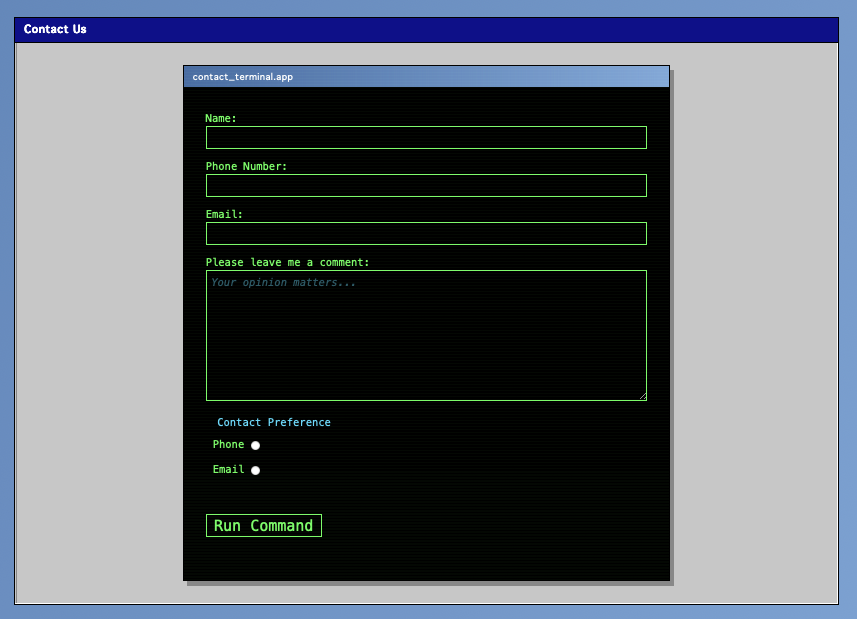Viewport: 857px width, 619px height.
Task: Choose the Email contact preference radio button
Action: [x=255, y=470]
